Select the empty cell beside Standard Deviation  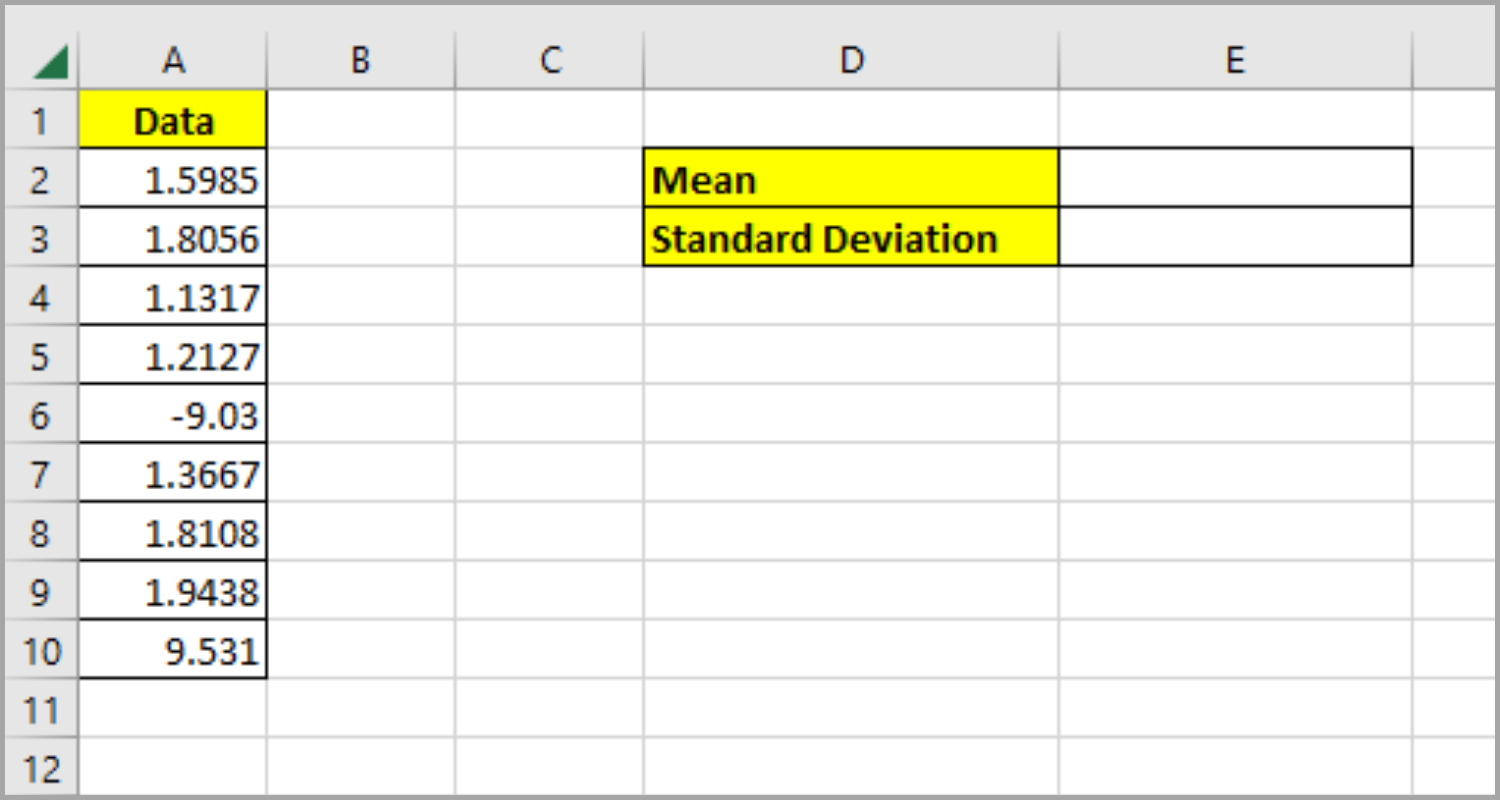tap(1235, 237)
